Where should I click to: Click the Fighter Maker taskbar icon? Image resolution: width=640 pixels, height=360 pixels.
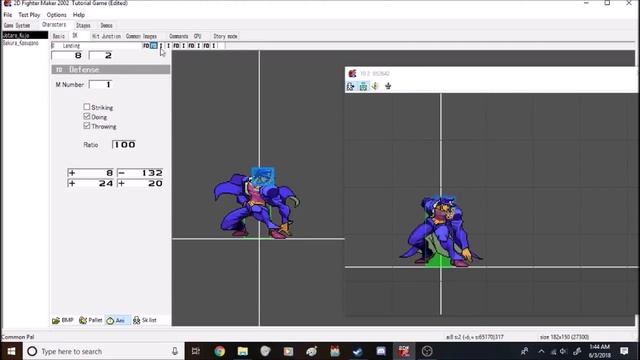[404, 351]
